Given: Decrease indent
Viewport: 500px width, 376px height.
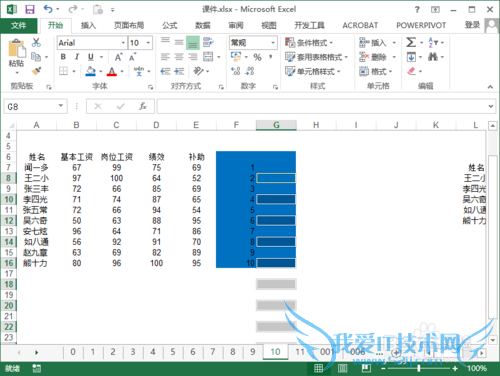Looking at the screenshot, I should click(x=165, y=71).
